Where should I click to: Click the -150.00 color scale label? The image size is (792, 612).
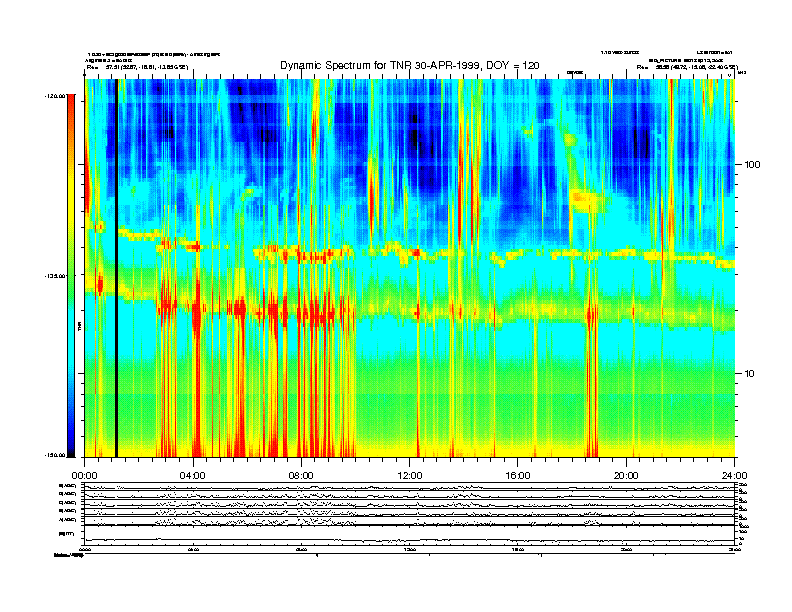point(56,455)
